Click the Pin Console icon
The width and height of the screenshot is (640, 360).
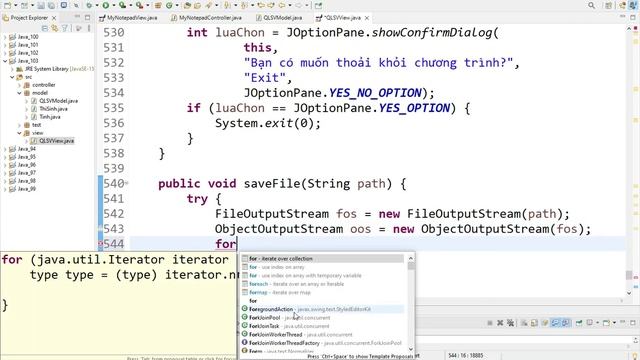579,323
